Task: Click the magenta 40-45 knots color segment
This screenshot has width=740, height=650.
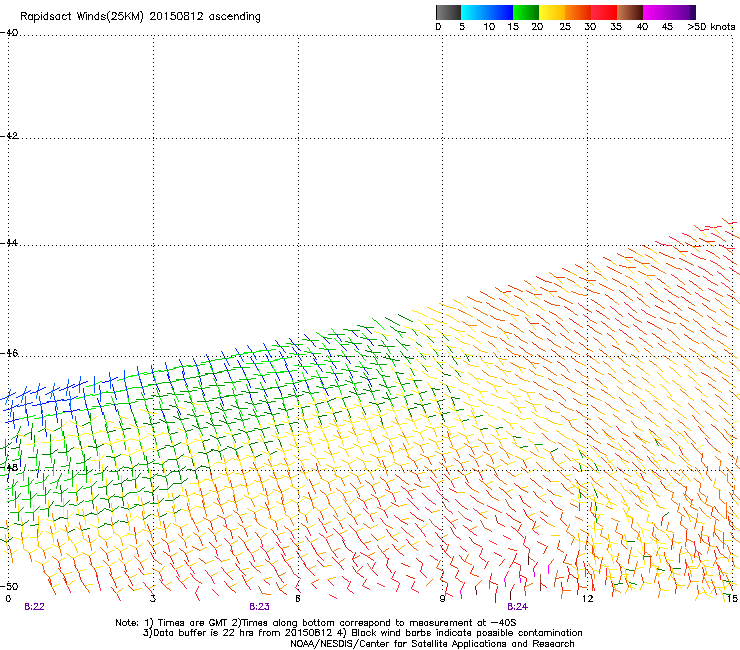Action: pos(656,12)
